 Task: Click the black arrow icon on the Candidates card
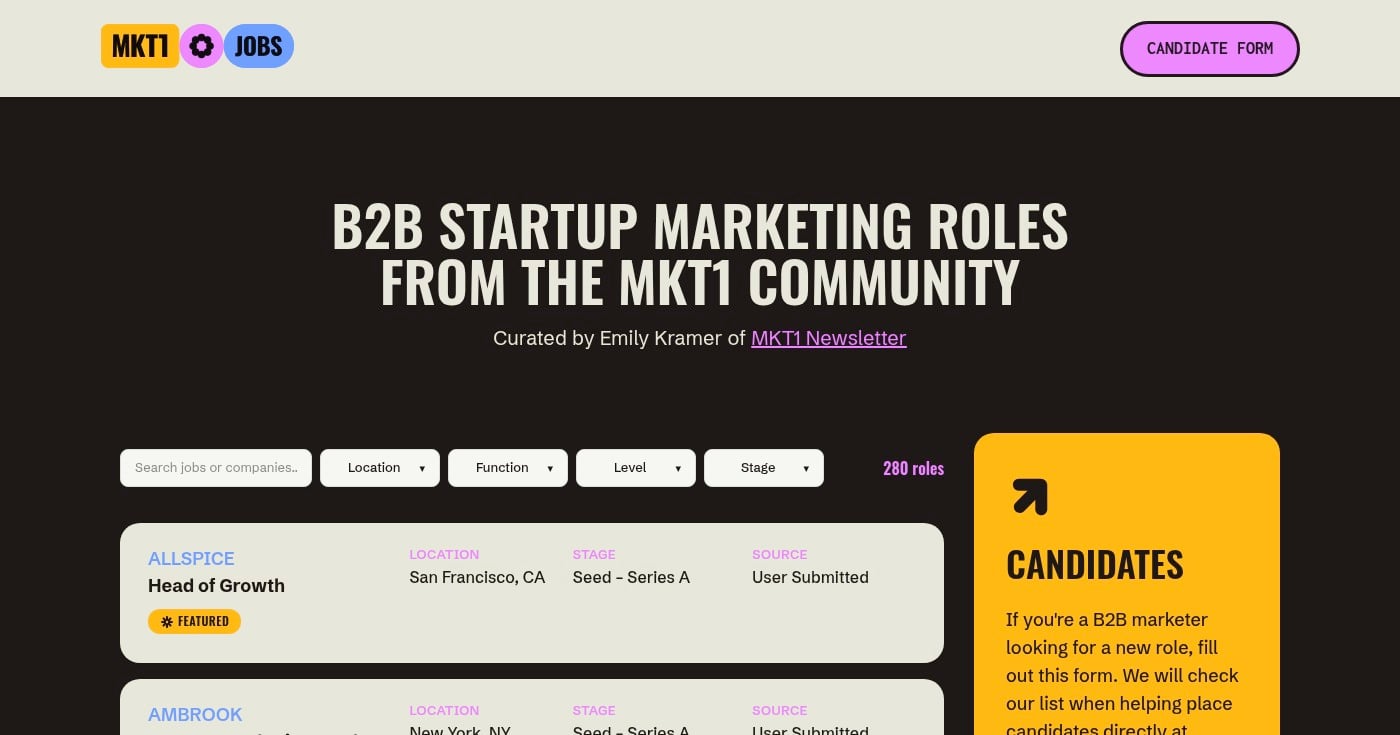click(x=1028, y=496)
